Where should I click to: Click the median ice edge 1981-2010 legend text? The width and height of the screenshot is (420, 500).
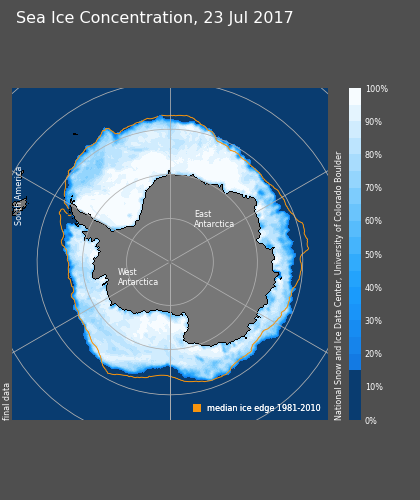pyautogui.click(x=264, y=408)
